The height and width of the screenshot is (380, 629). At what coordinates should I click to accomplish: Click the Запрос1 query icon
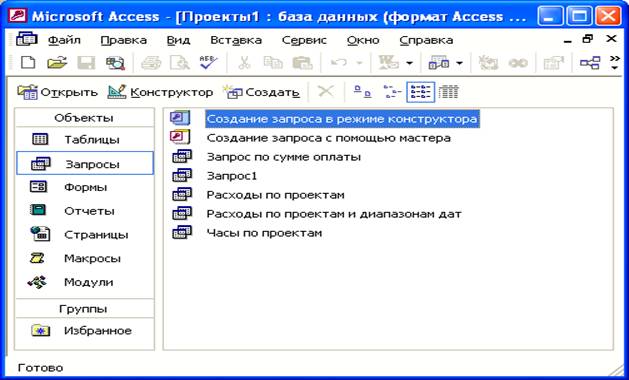[182, 175]
